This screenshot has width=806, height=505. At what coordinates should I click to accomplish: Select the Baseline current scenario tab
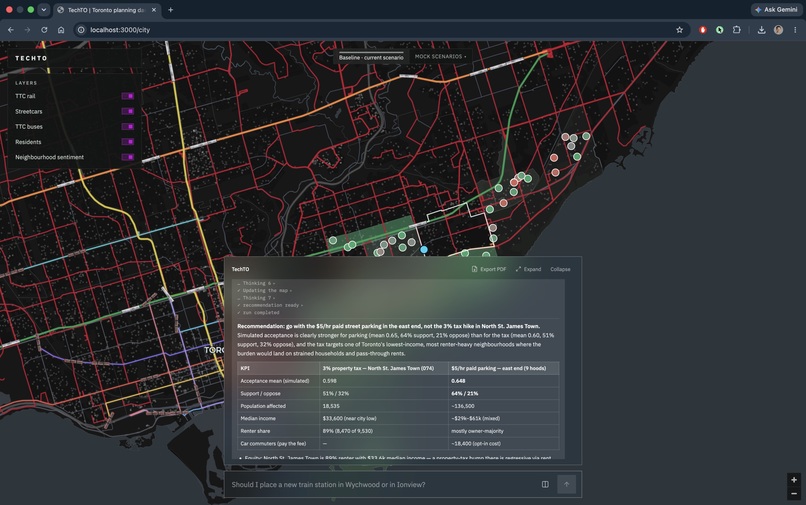pyautogui.click(x=371, y=57)
